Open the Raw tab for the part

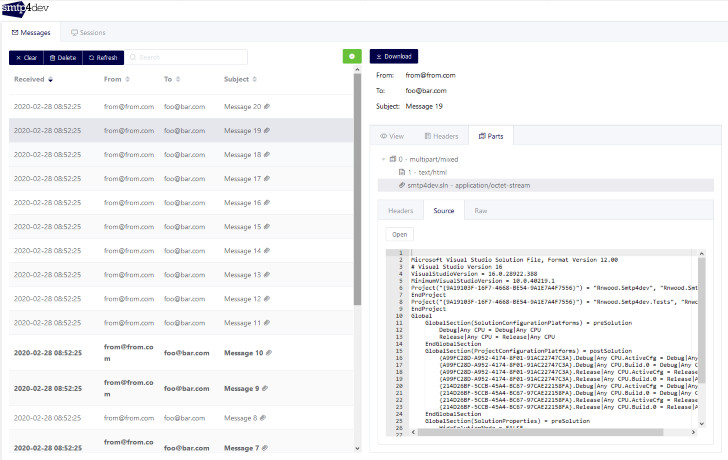click(481, 211)
